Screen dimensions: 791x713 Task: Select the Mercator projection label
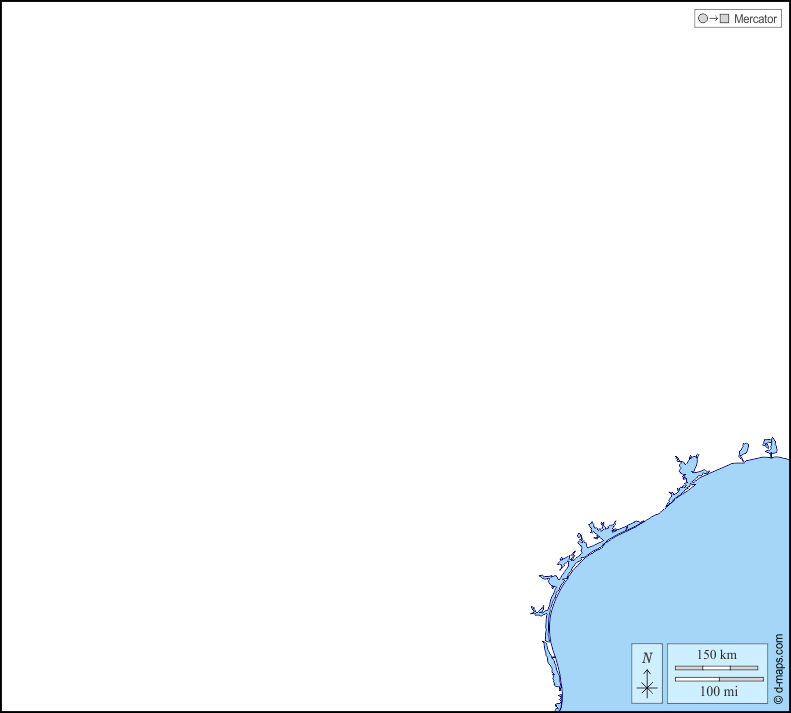pyautogui.click(x=755, y=19)
